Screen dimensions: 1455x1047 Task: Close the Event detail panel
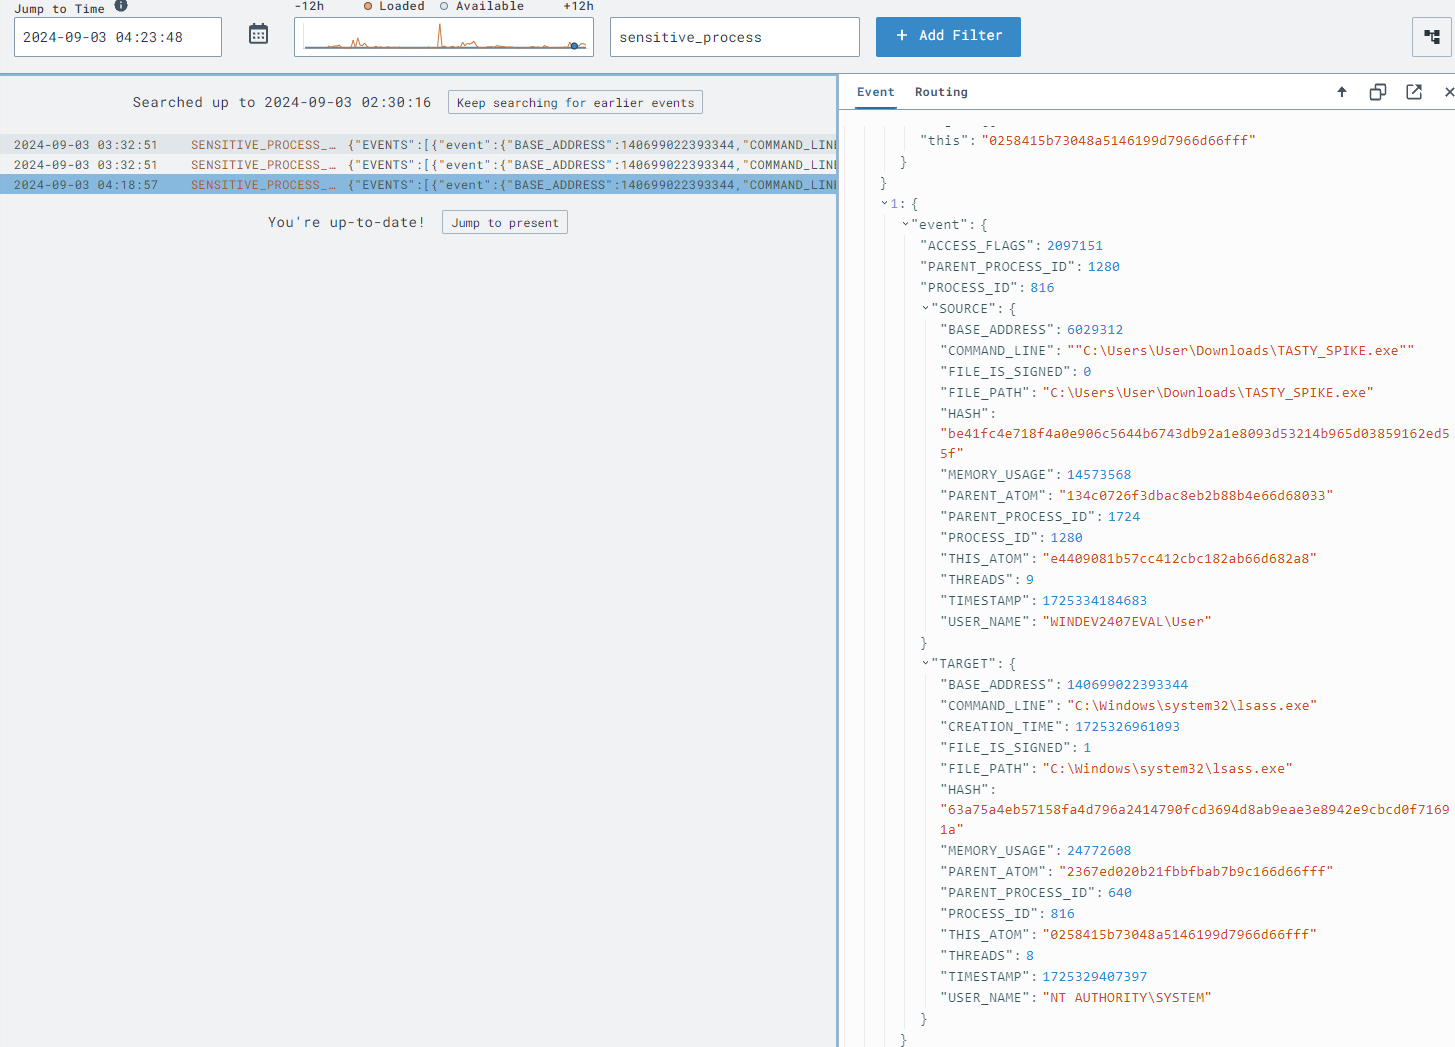pos(1449,92)
